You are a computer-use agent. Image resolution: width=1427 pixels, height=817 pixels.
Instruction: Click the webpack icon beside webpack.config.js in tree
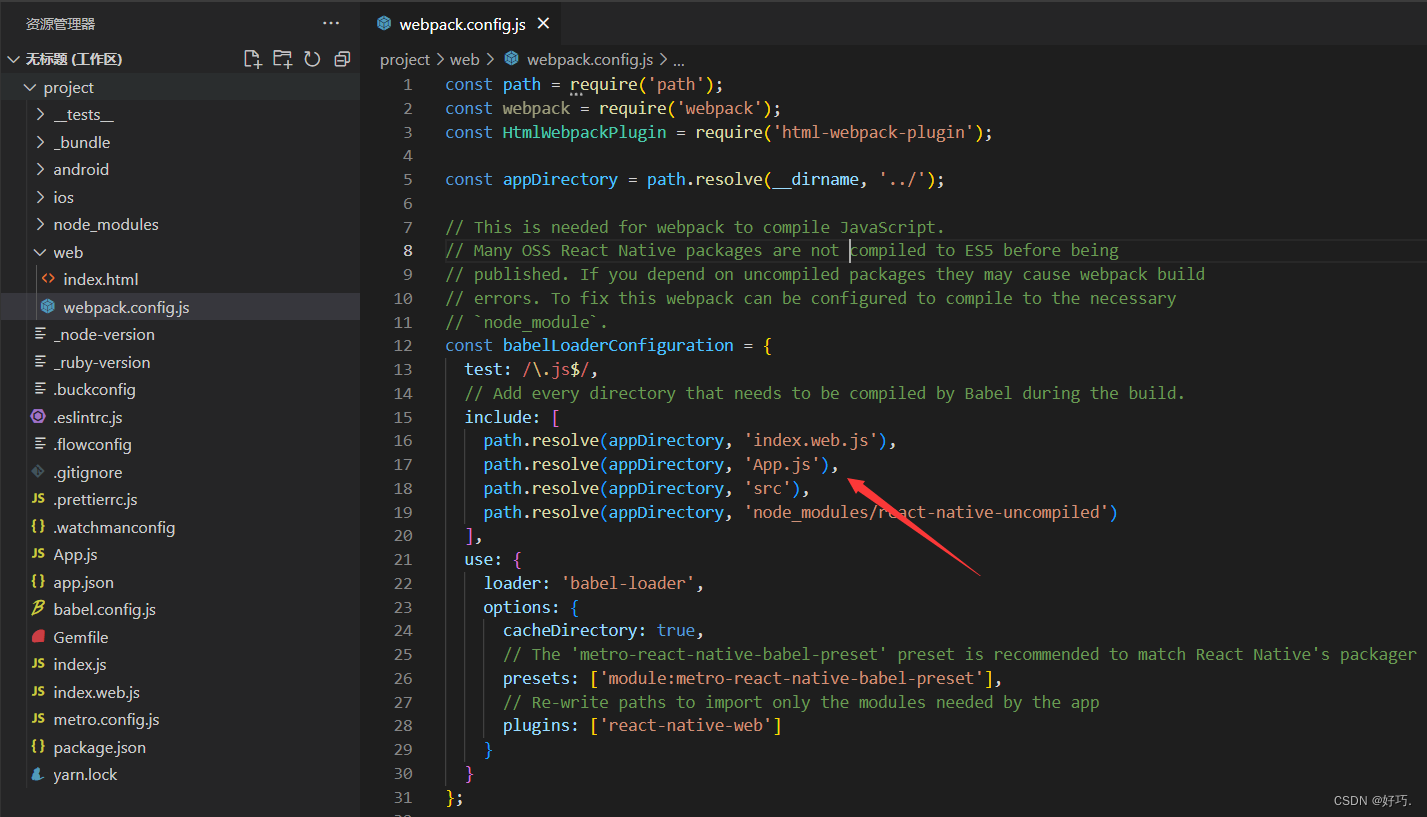(x=48, y=307)
